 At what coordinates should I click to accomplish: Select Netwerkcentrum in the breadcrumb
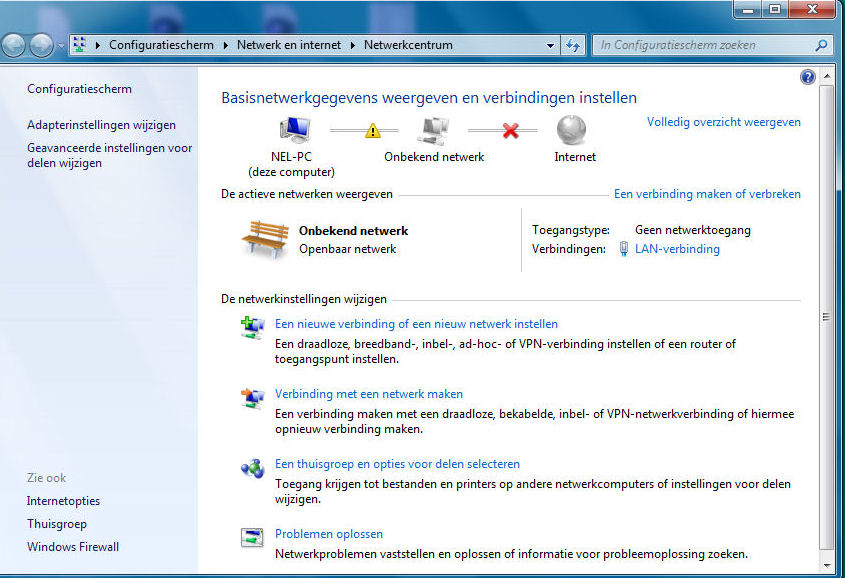pyautogui.click(x=408, y=45)
